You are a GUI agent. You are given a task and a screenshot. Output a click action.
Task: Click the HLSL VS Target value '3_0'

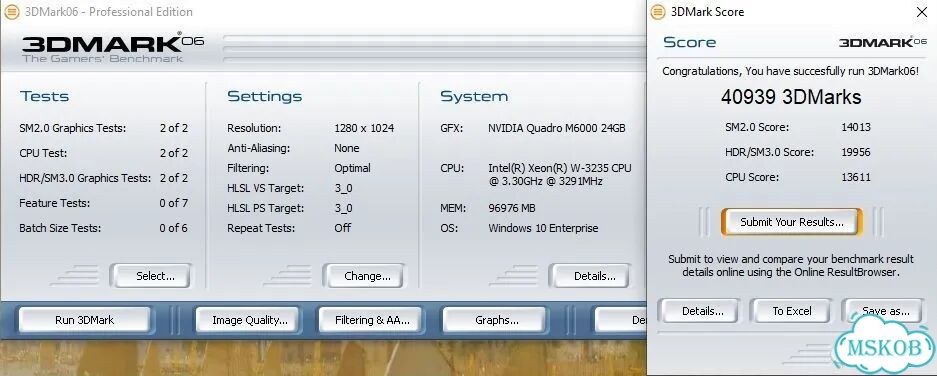click(x=343, y=188)
